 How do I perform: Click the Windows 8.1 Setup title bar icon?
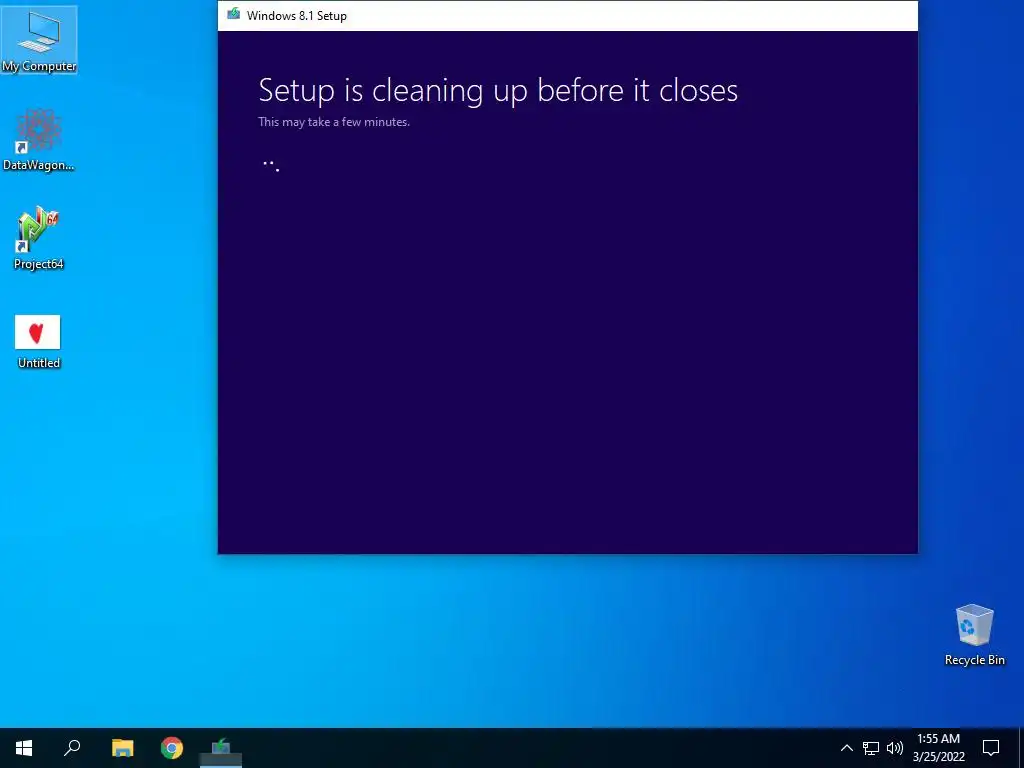(233, 15)
